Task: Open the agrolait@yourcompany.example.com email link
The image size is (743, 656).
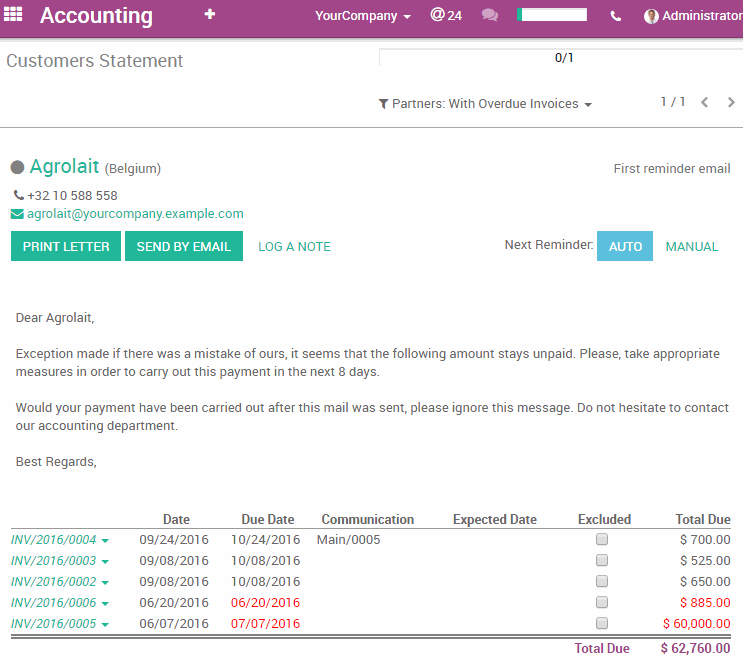Action: (135, 214)
